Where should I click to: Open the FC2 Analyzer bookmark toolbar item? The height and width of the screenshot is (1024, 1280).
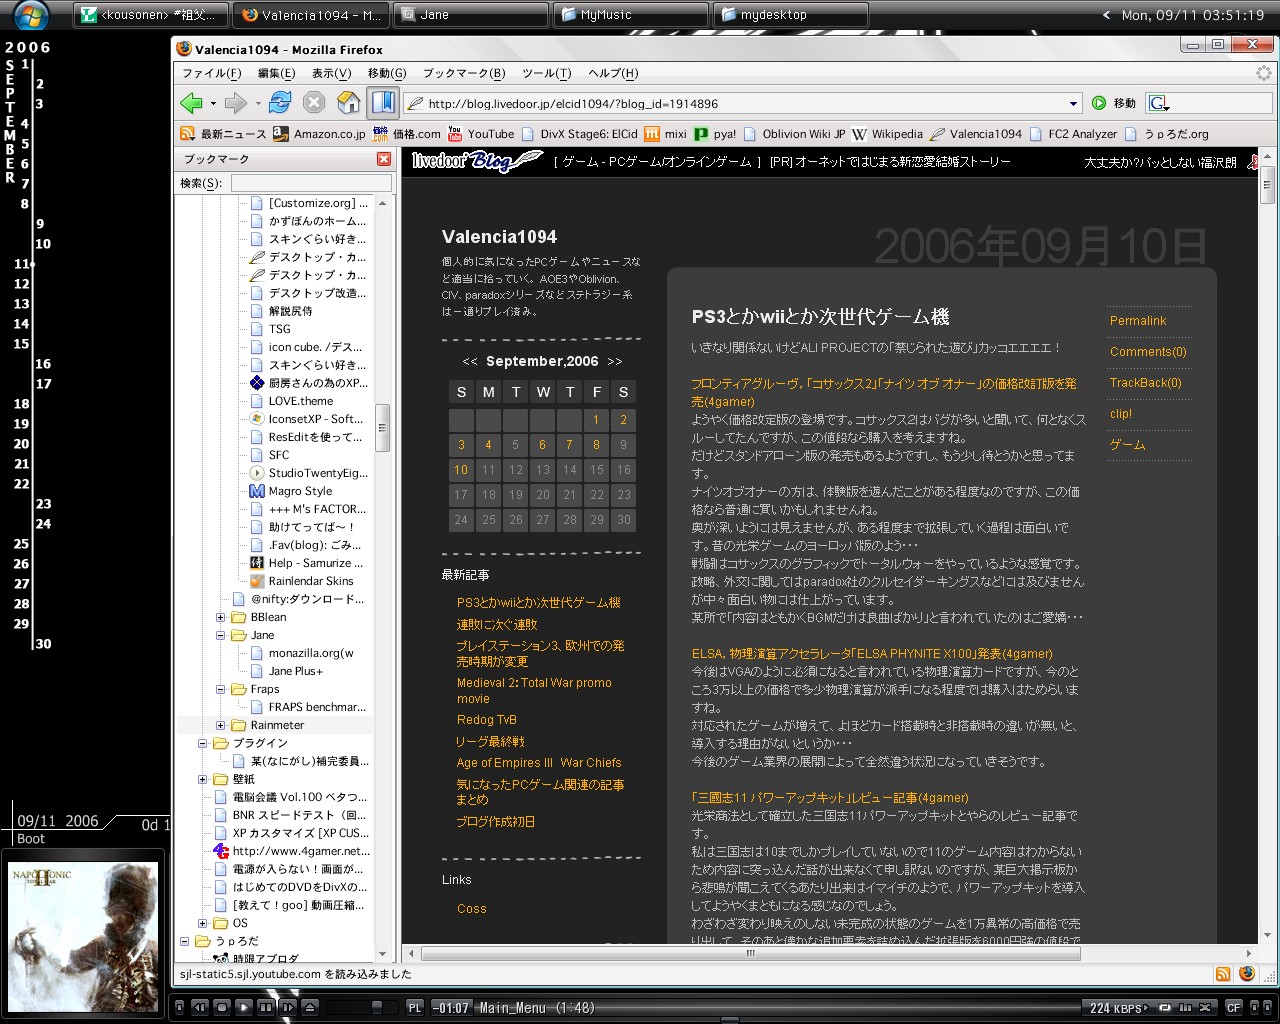click(x=1073, y=134)
